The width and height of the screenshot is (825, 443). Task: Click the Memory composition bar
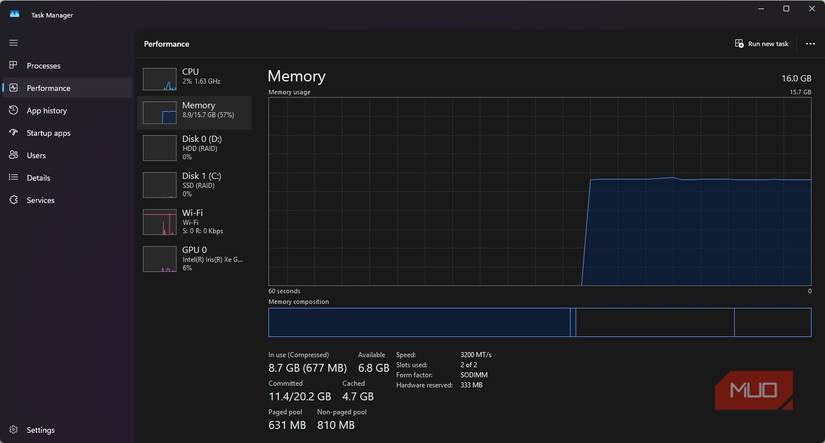540,322
